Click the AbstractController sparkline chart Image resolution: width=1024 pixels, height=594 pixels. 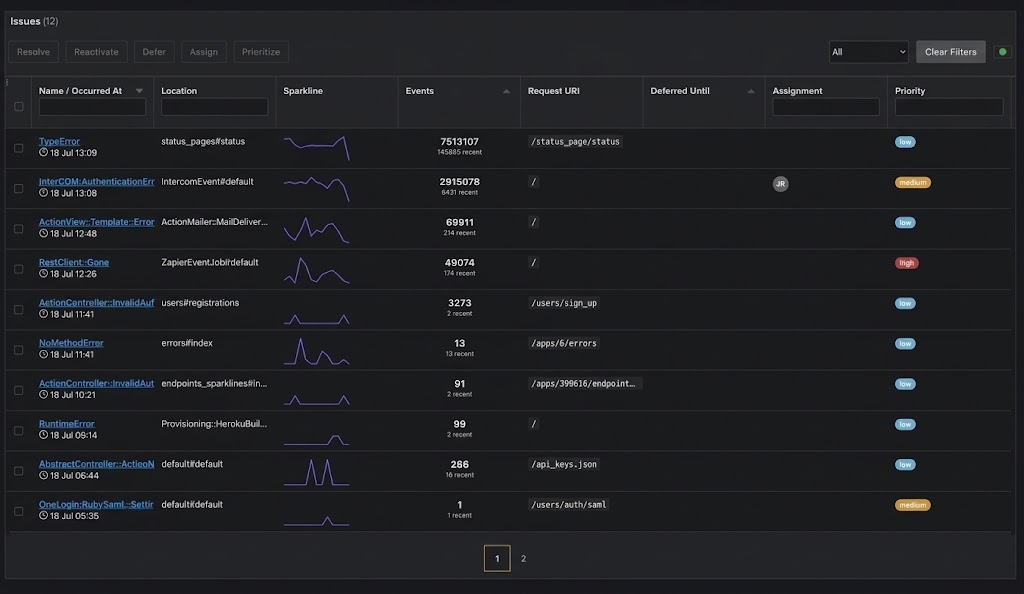[x=317, y=472]
